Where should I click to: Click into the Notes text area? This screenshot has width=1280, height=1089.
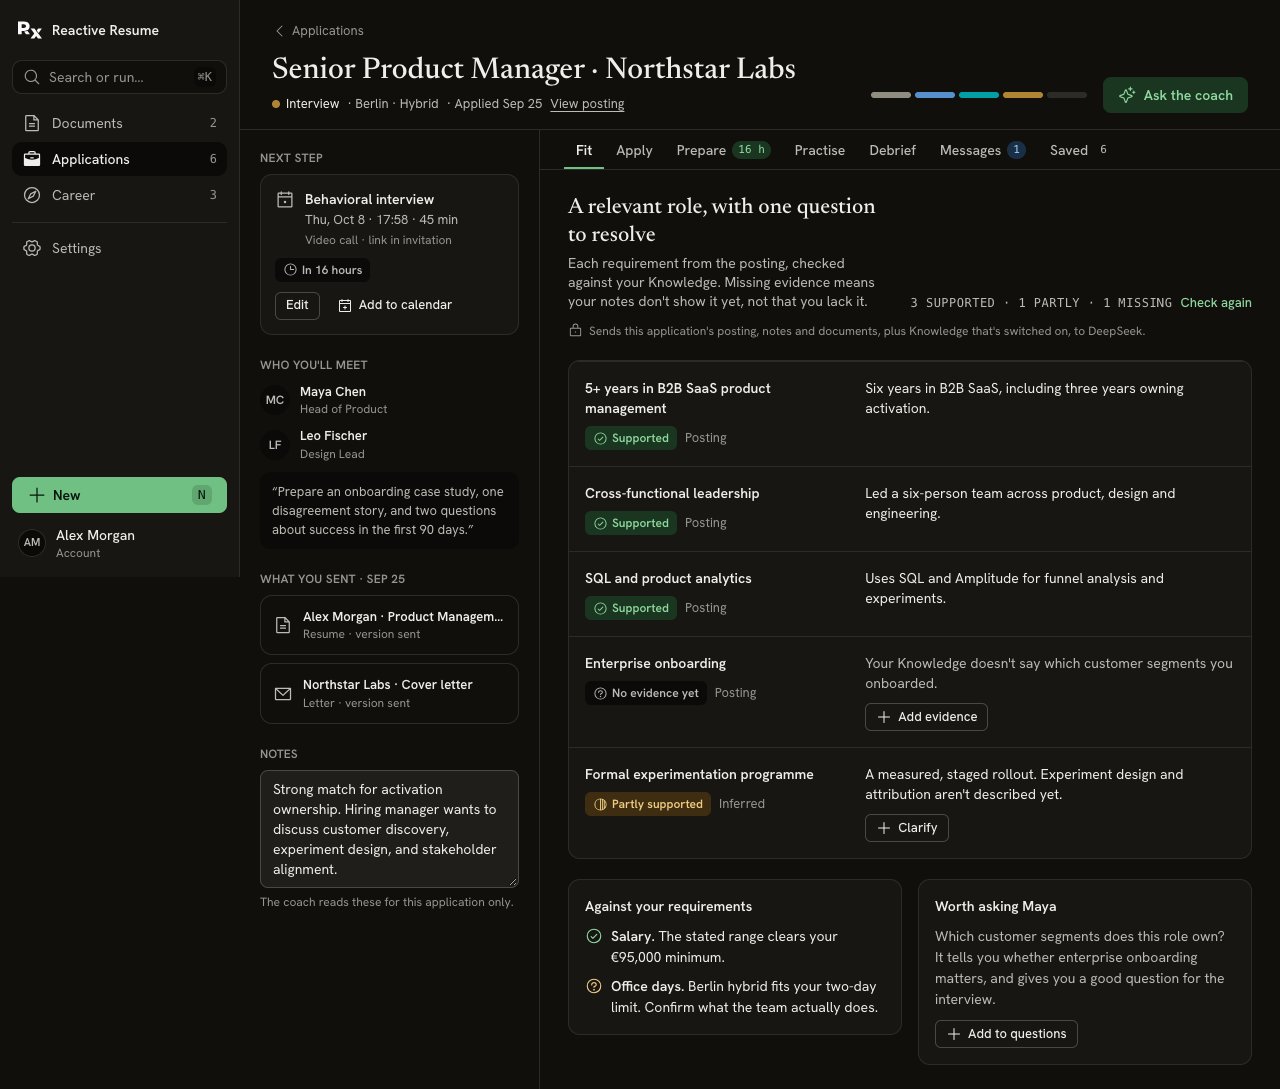[x=389, y=829]
